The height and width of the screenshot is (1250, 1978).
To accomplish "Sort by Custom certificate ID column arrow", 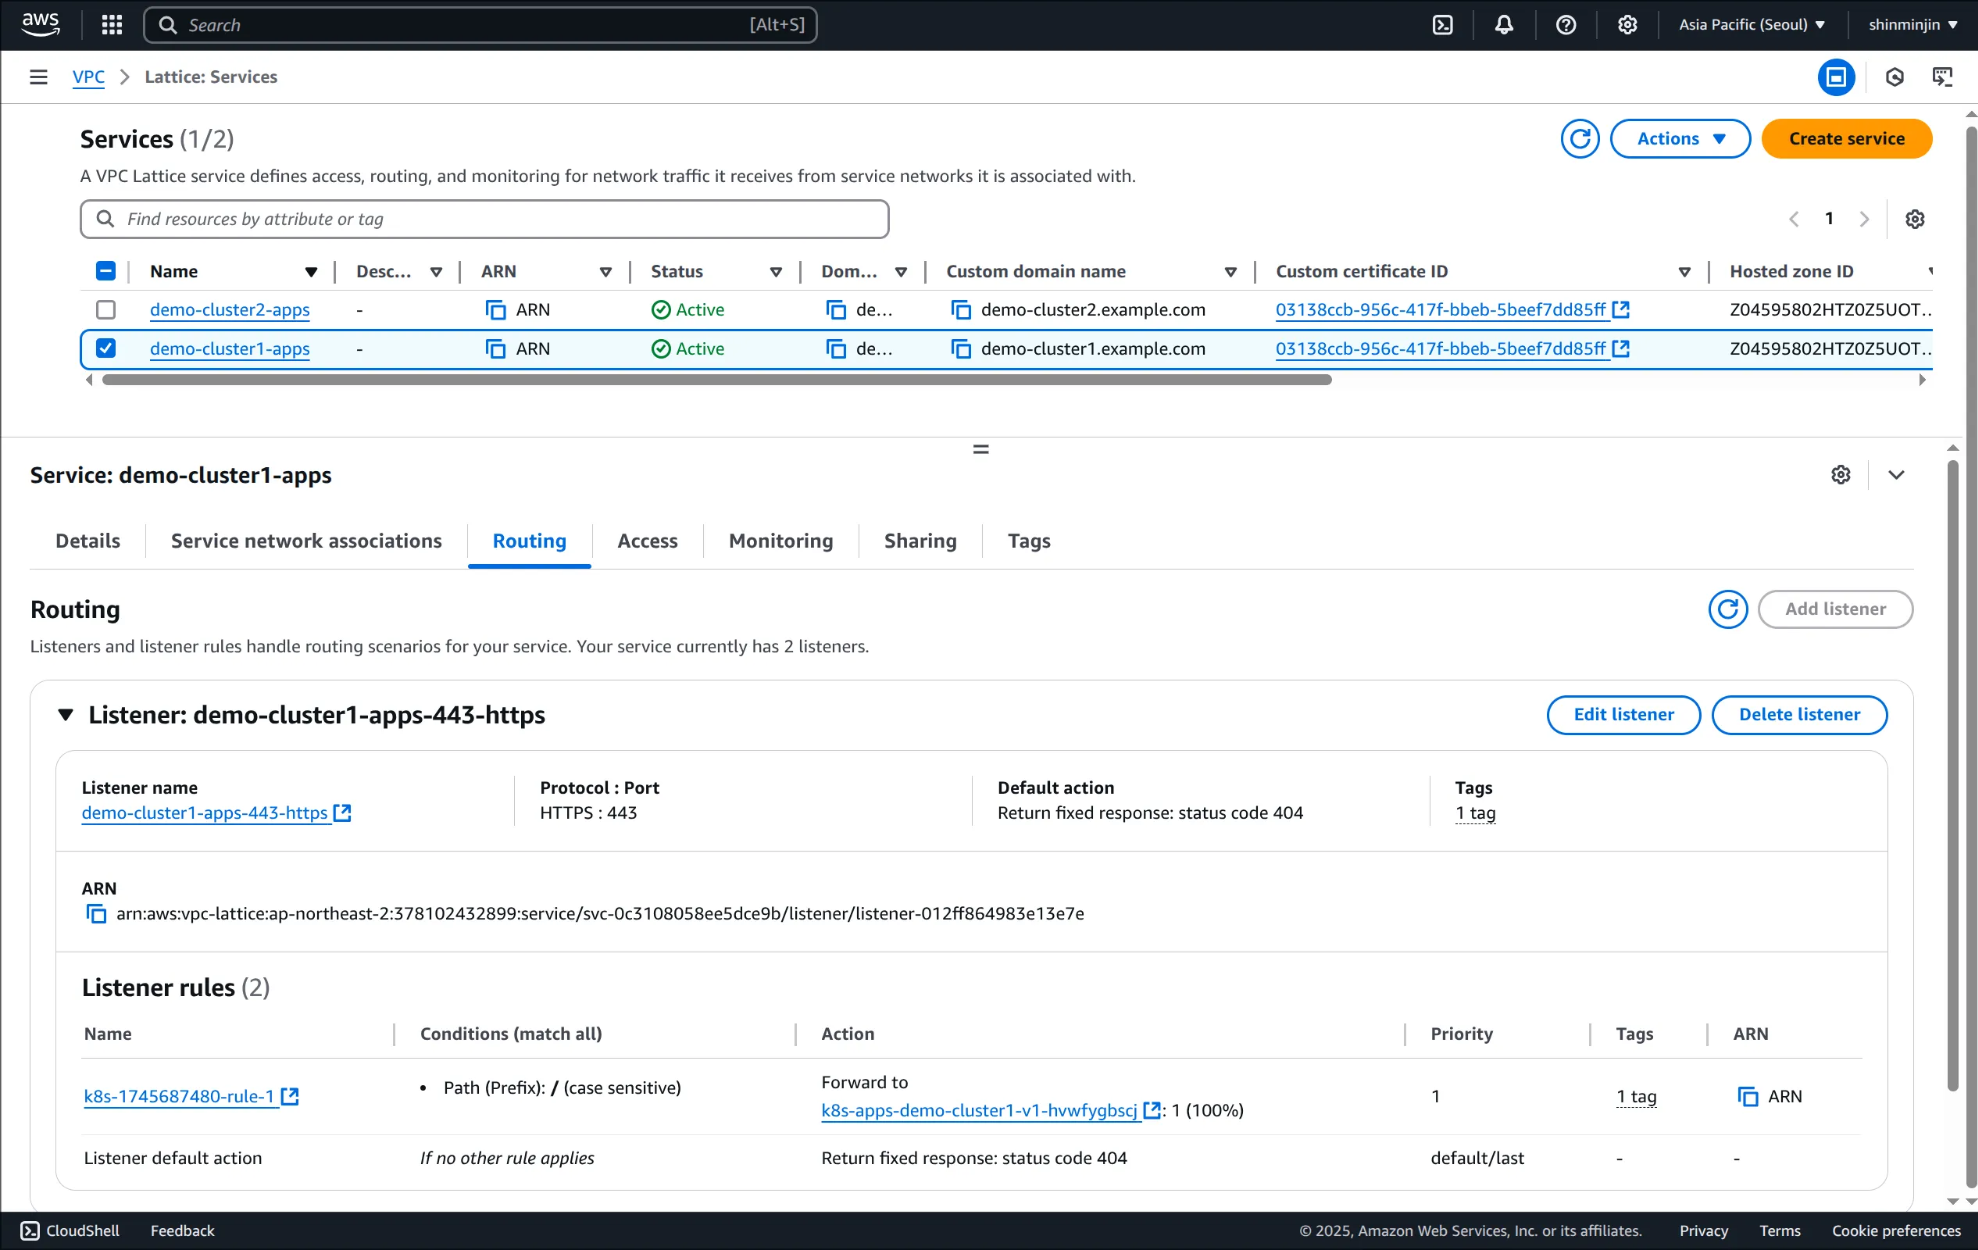I will coord(1685,272).
